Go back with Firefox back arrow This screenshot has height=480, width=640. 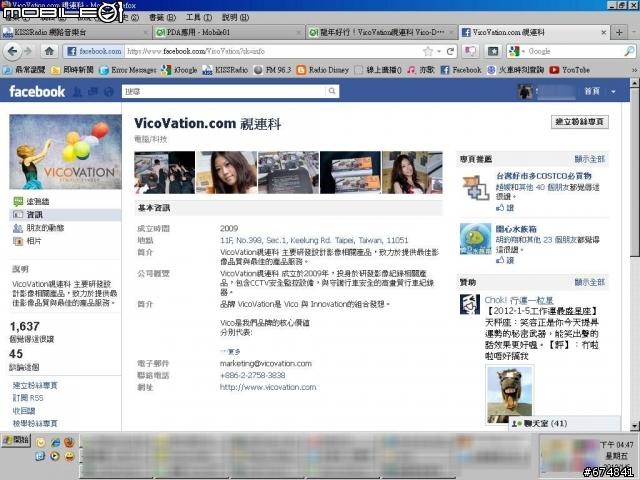(13, 51)
